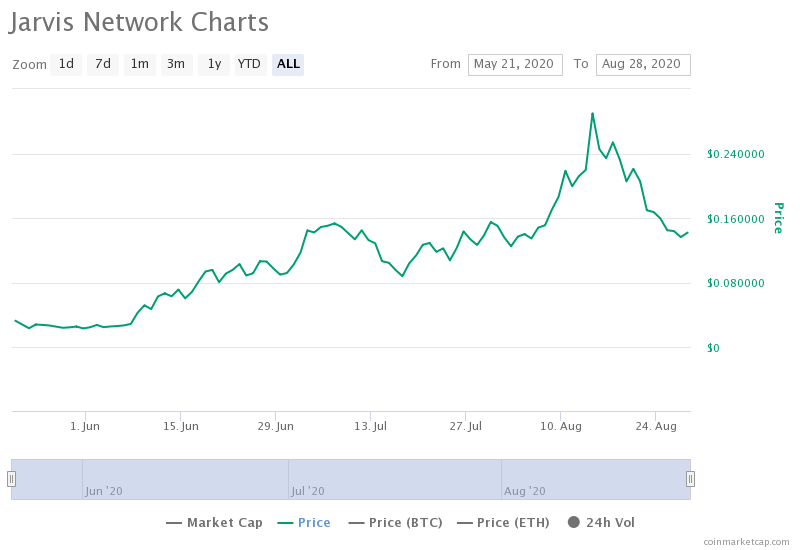Toggle the Price series in legend
This screenshot has height=550, width=800.
click(304, 522)
